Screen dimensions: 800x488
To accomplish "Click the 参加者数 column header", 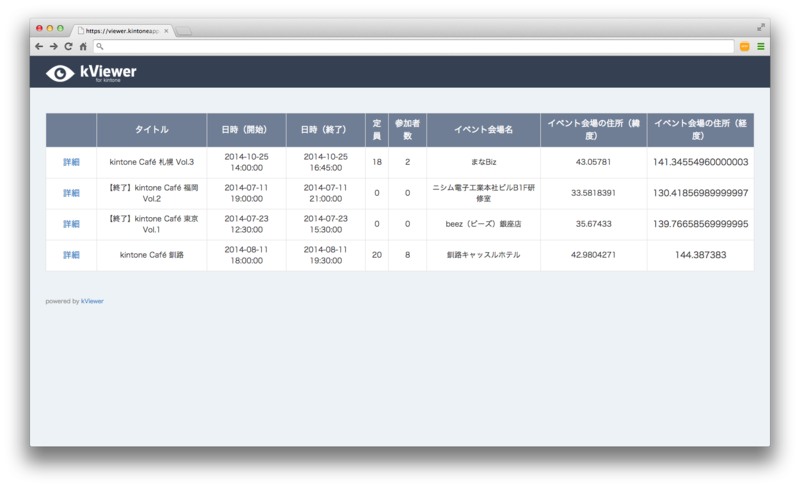I will [407, 130].
